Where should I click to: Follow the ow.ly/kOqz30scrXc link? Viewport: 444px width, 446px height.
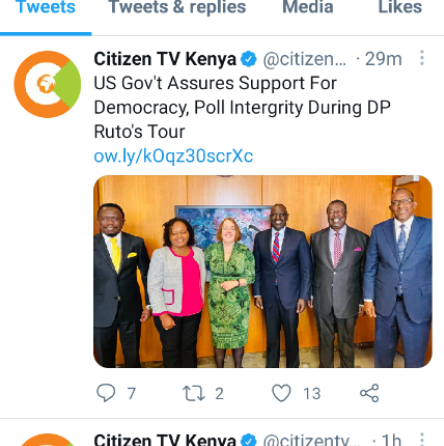173,156
